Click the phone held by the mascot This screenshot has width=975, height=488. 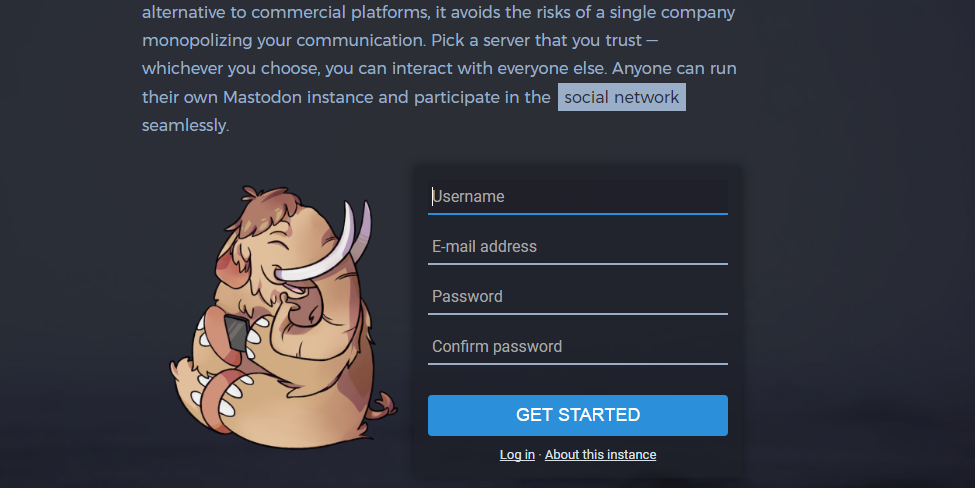pos(236,333)
